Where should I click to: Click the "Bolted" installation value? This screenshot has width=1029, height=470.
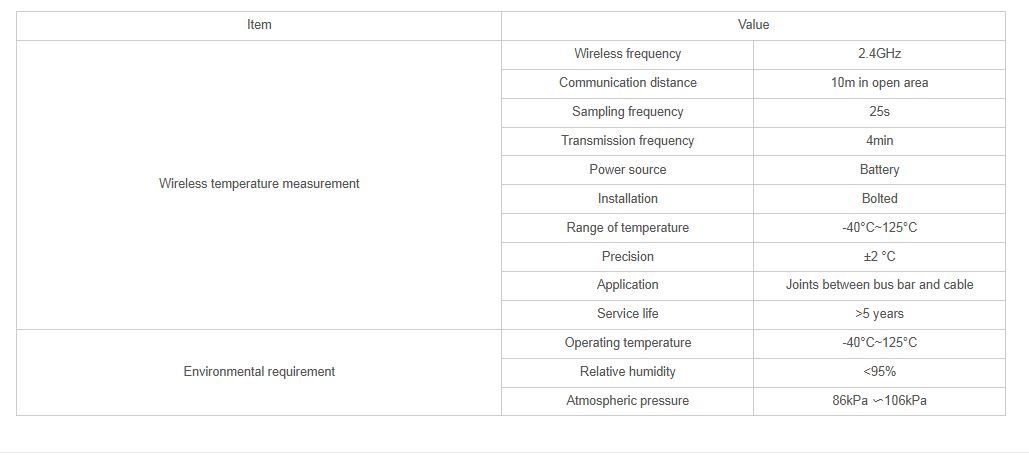click(879, 199)
